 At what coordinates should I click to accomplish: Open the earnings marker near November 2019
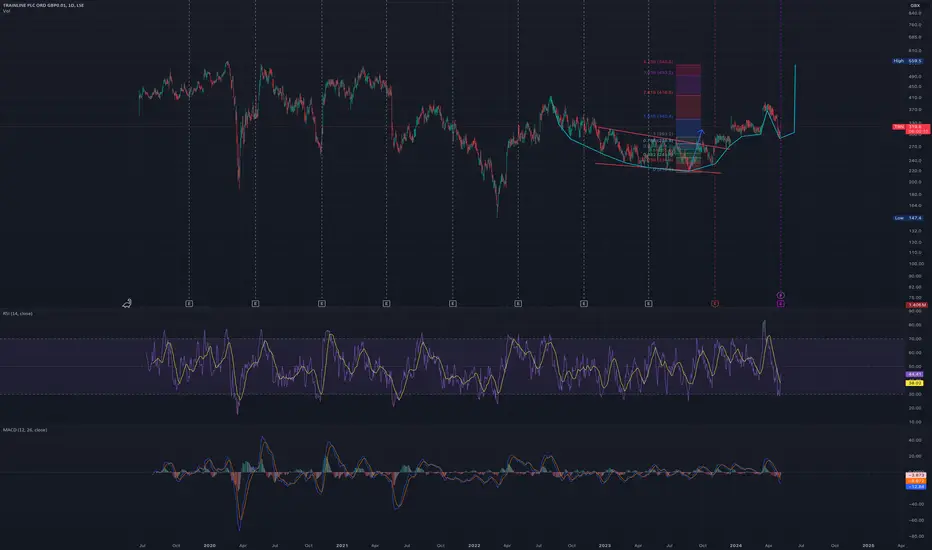(189, 303)
